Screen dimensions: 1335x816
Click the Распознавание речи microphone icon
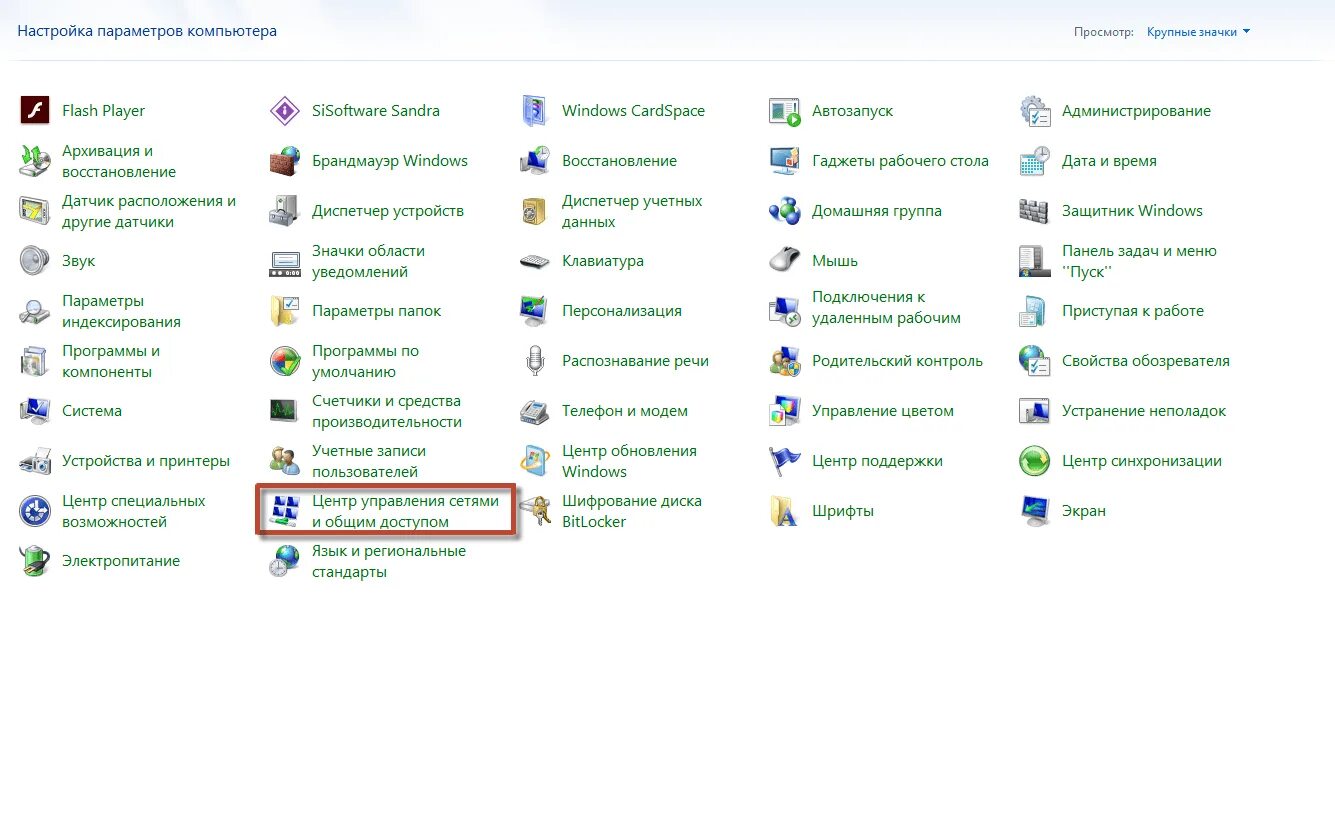(x=535, y=360)
